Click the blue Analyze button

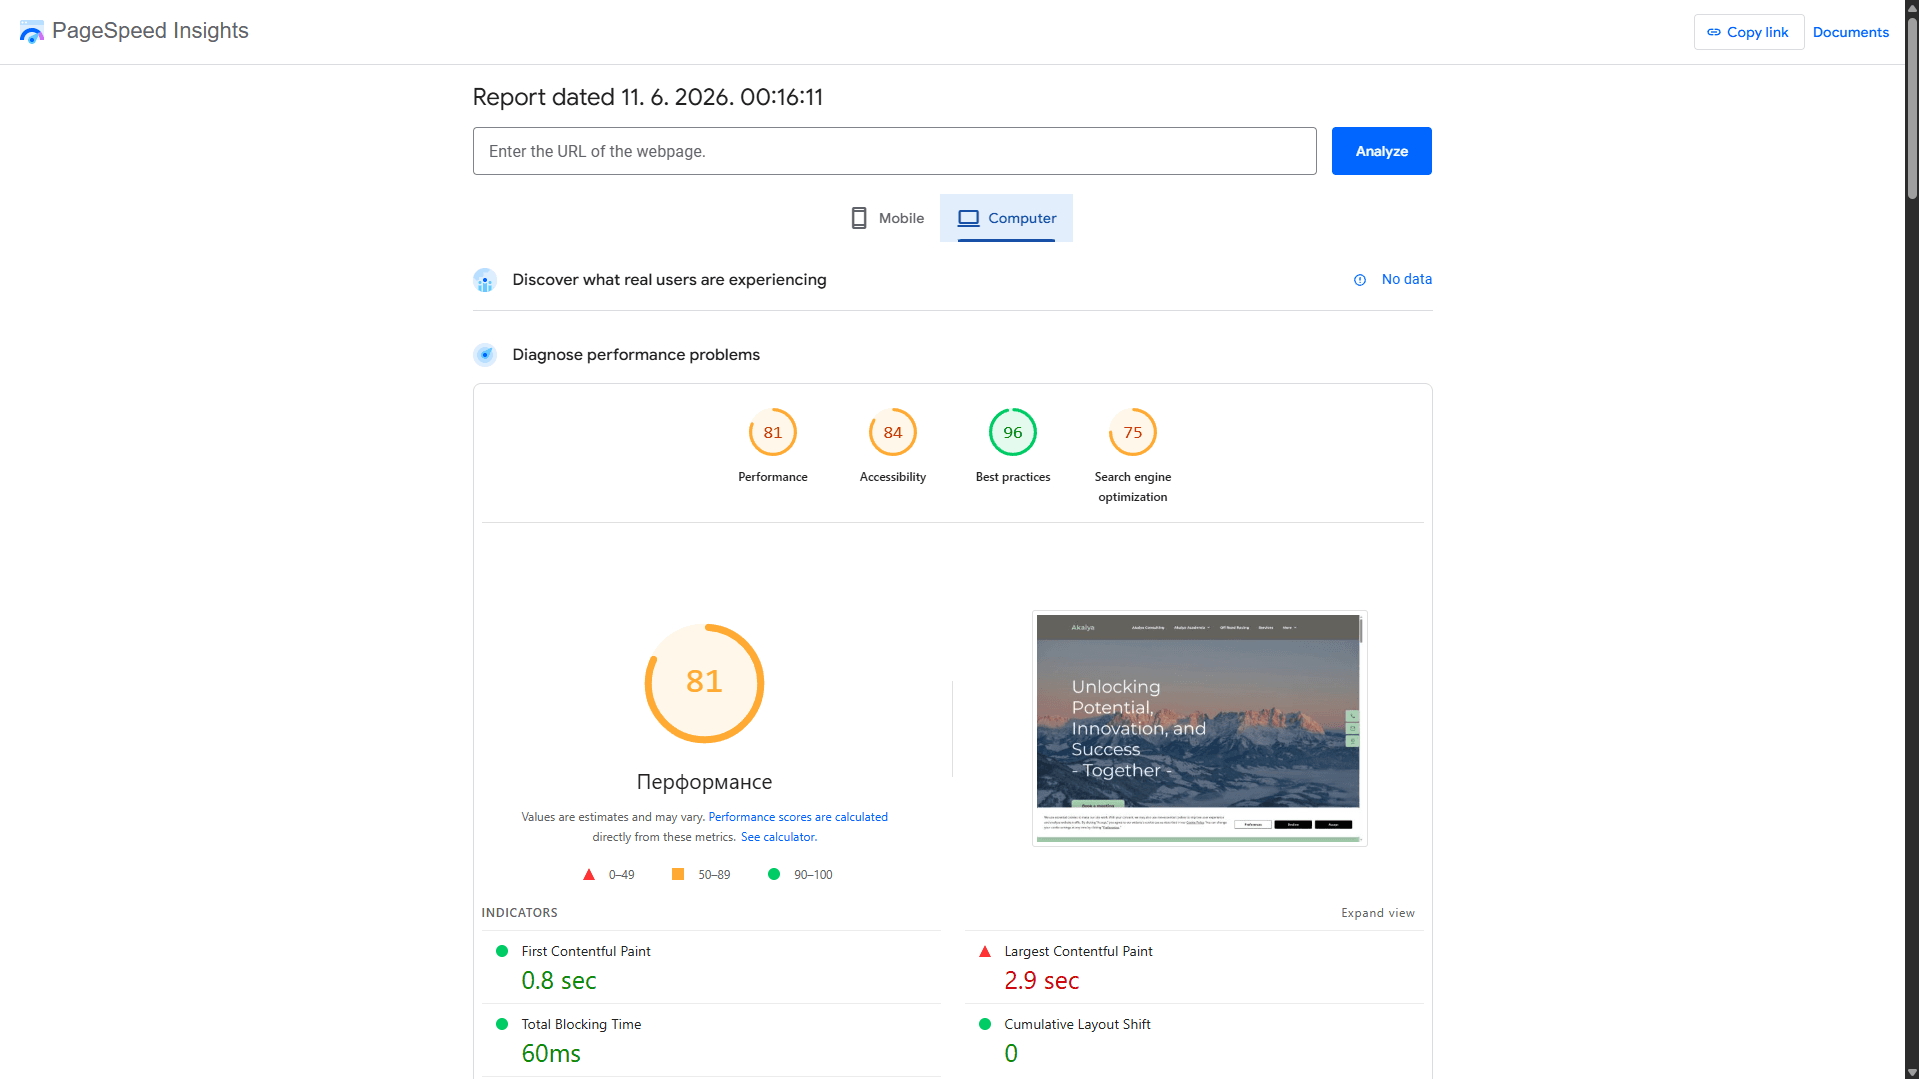[1381, 151]
